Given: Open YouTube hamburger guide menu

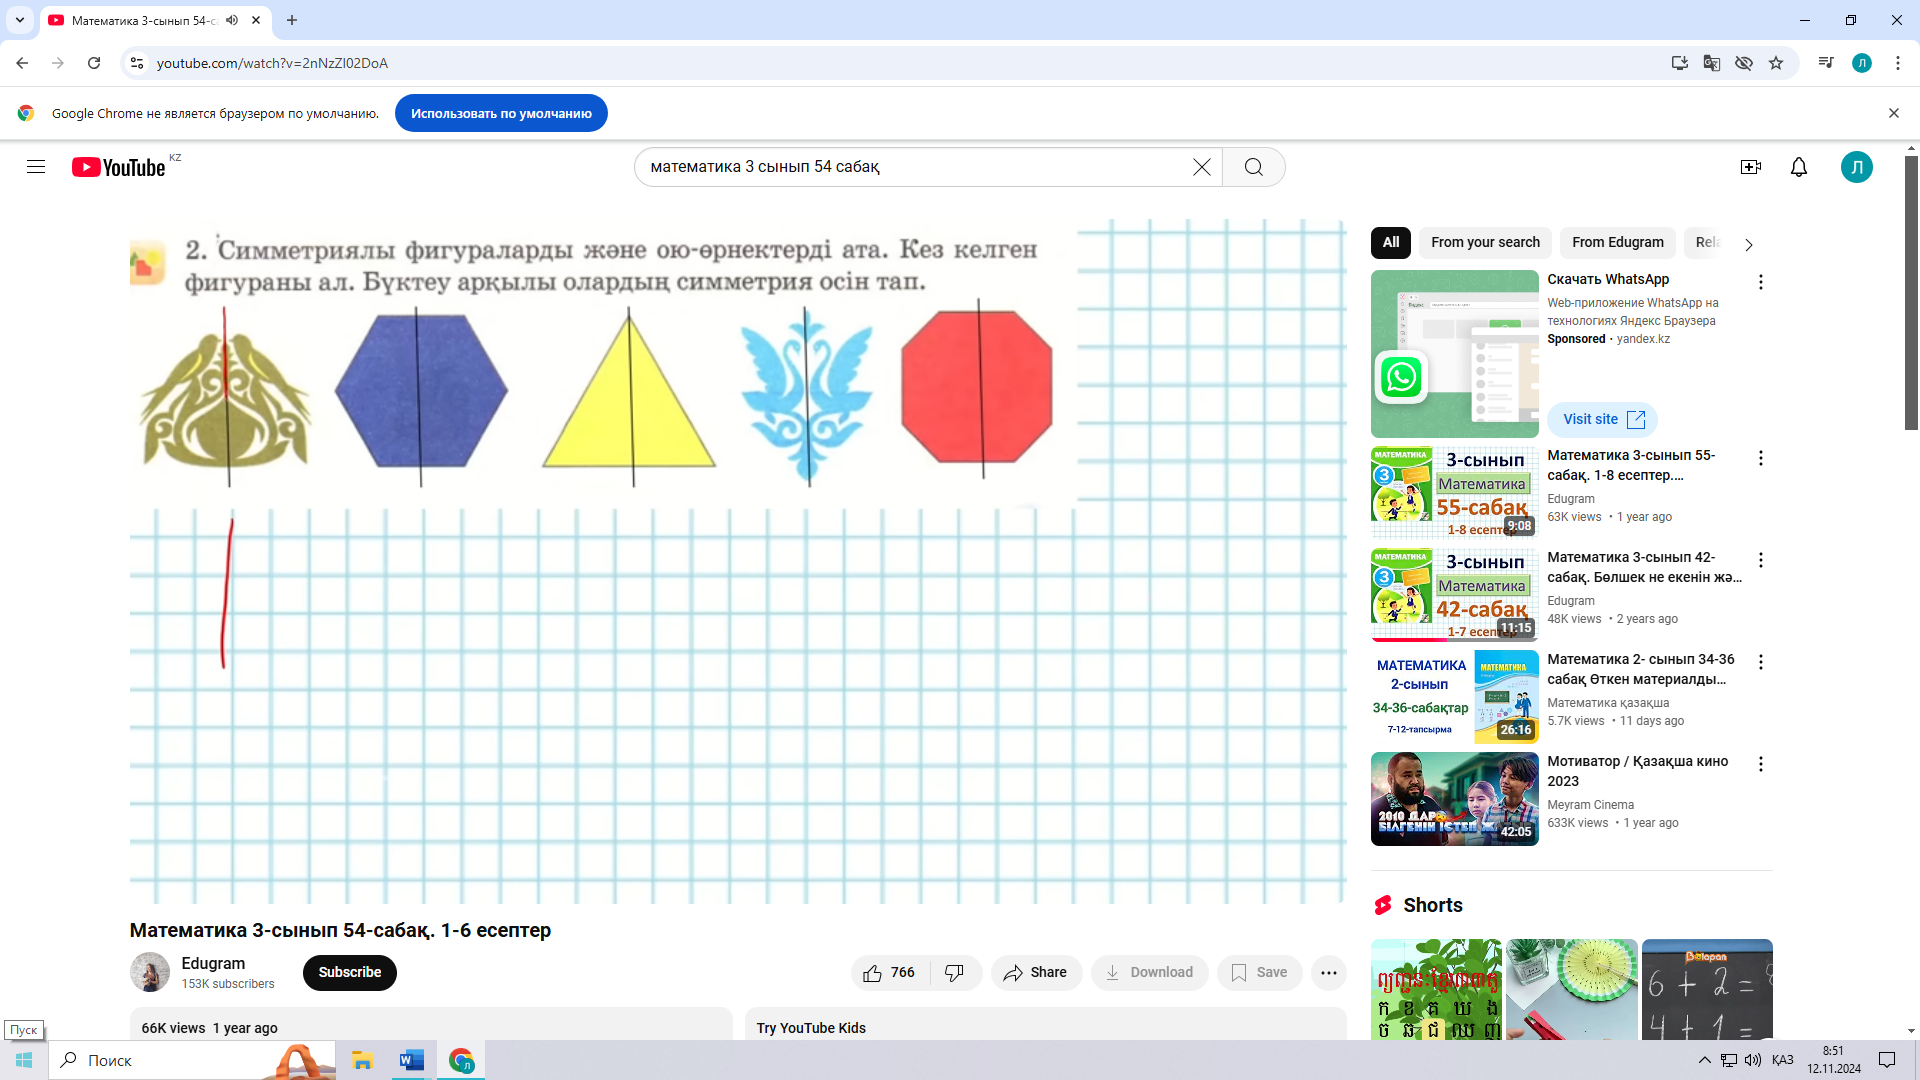Looking at the screenshot, I should [36, 167].
